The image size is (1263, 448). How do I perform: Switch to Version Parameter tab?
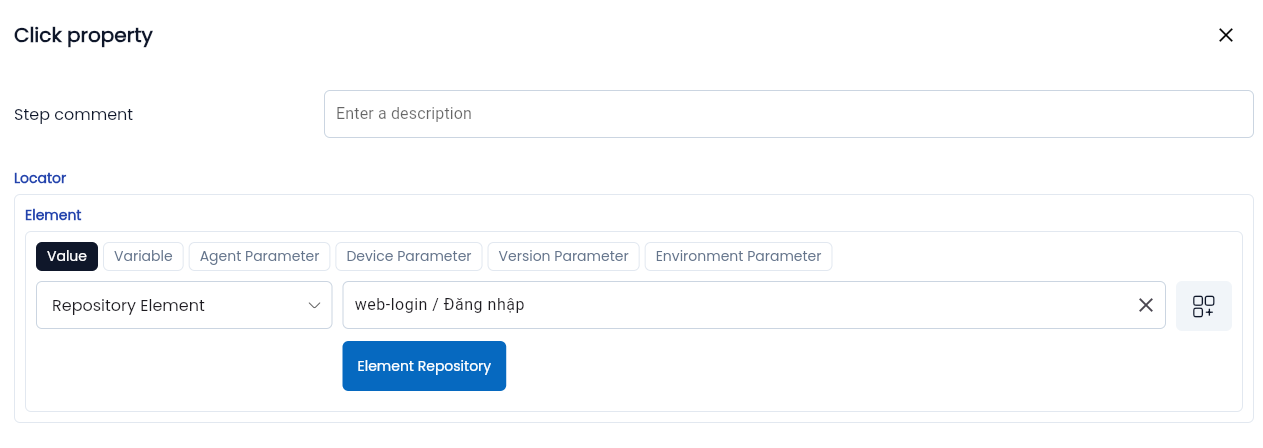coord(563,256)
